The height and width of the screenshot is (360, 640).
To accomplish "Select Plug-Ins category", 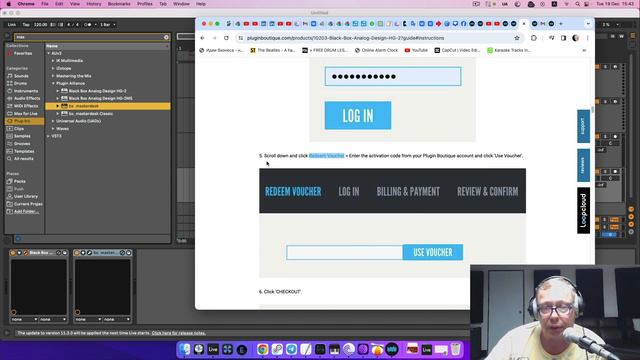I will coord(24,121).
